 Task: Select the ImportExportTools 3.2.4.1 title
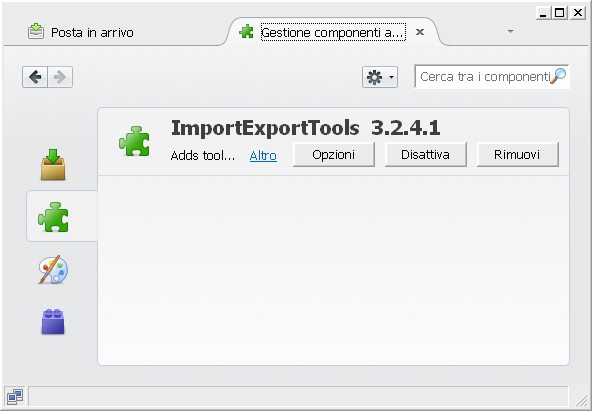pos(305,128)
